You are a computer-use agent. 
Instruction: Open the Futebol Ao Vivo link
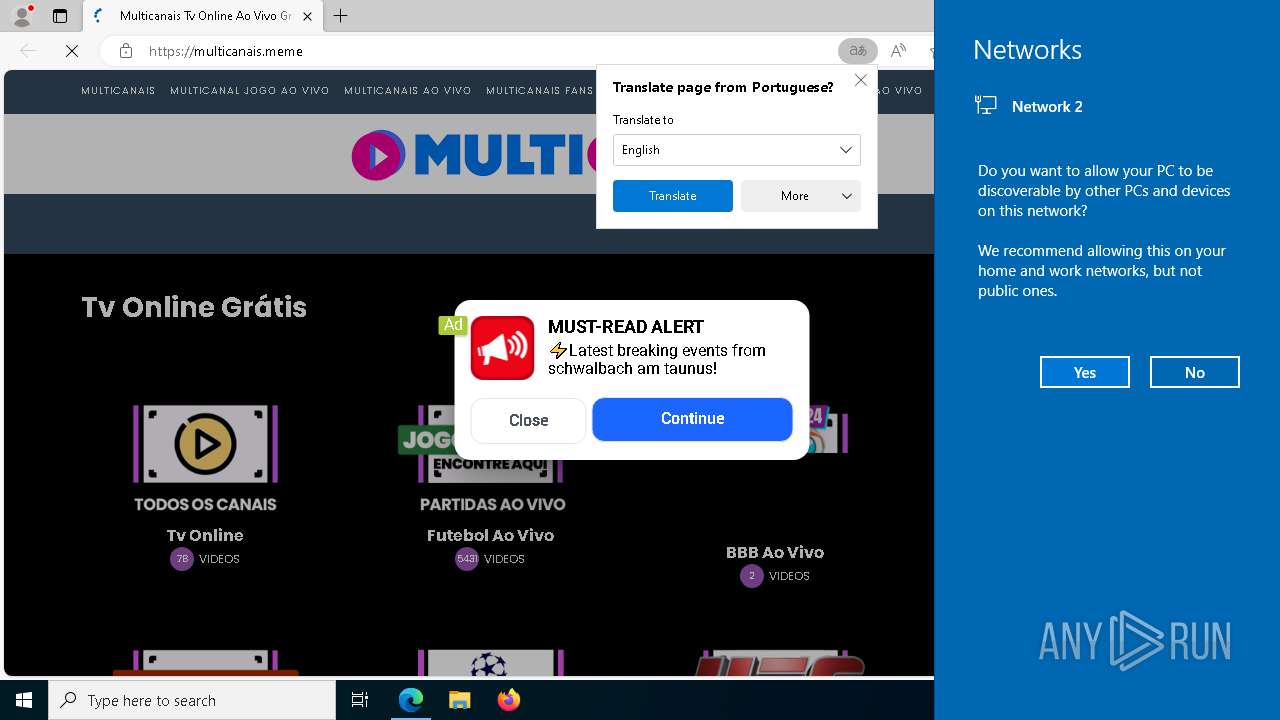(490, 535)
